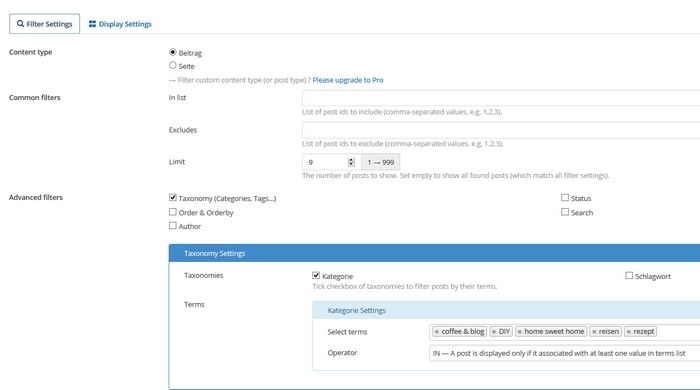
Task: Uncheck Taxonomy (Categories, Tags...) filter
Action: click(x=173, y=197)
